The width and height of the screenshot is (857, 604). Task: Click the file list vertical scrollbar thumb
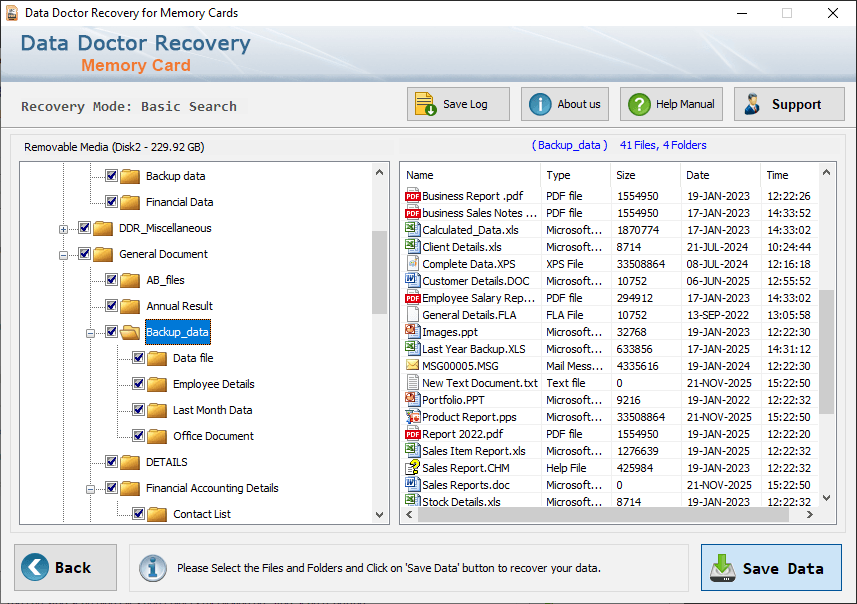(826, 351)
